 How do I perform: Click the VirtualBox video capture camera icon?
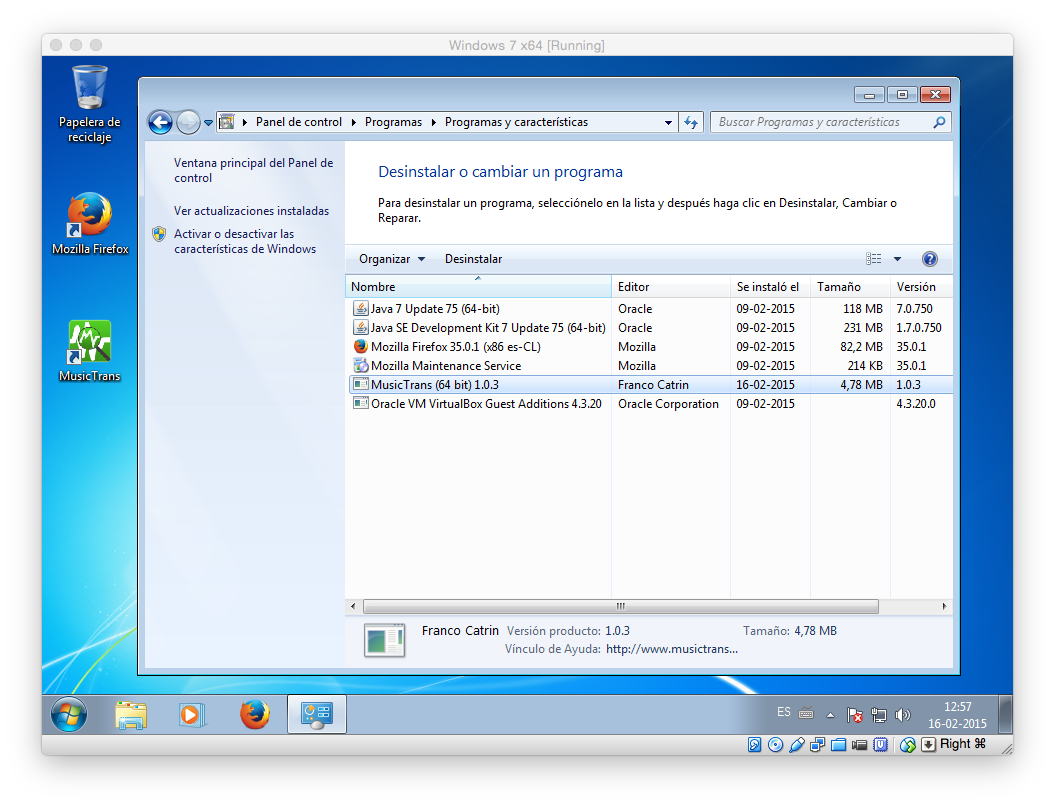tap(859, 744)
